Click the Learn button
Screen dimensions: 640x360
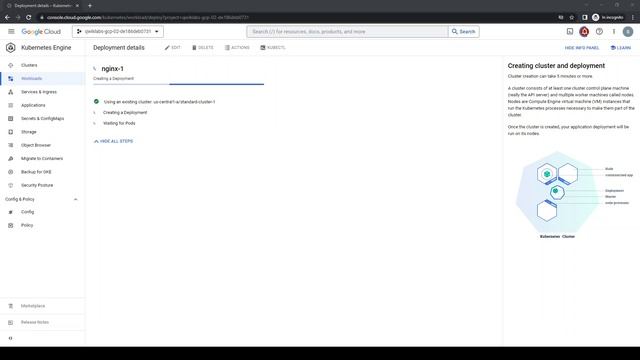coord(620,48)
